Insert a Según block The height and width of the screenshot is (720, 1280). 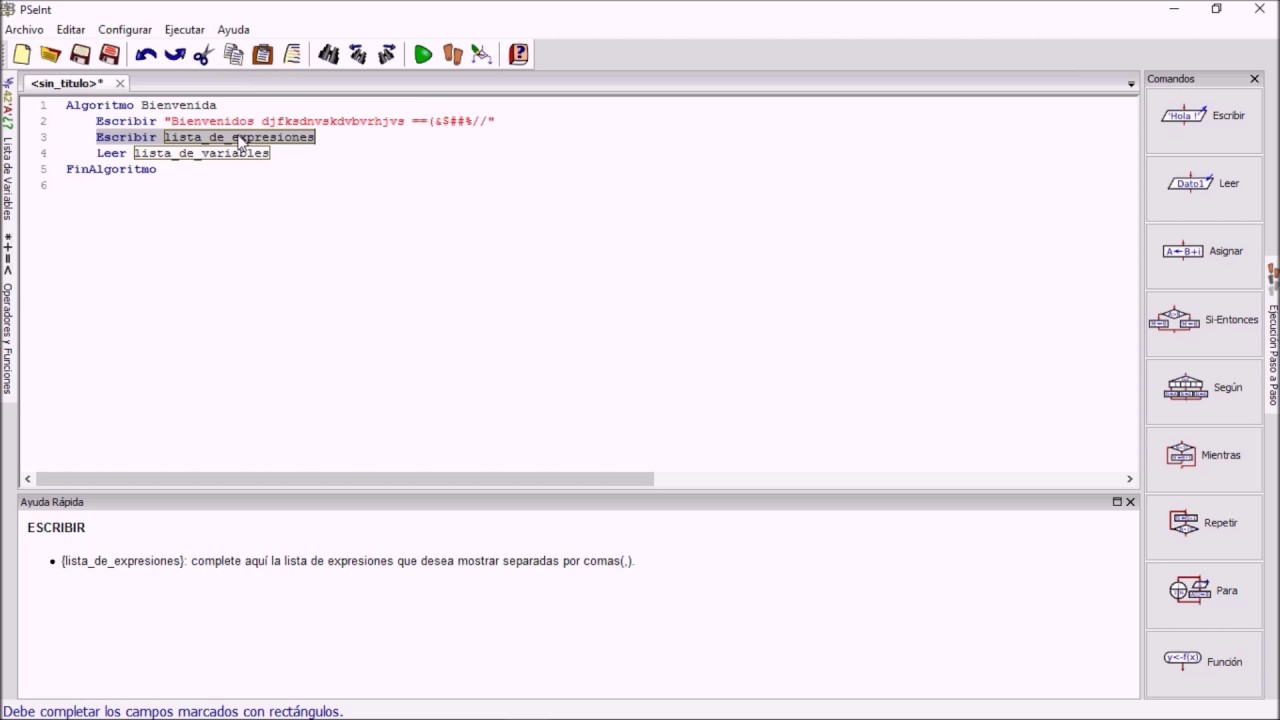[1204, 388]
